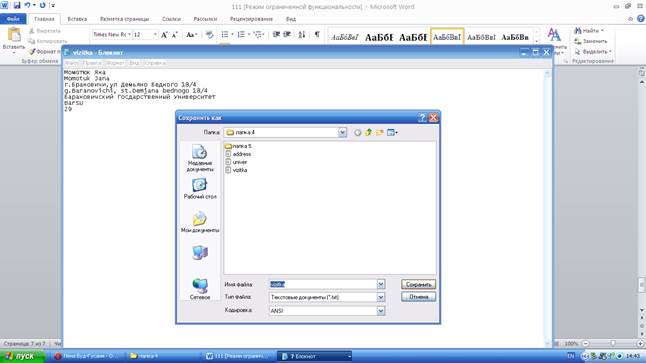
Task: Go up one folder level in the Save dialog
Action: (368, 132)
